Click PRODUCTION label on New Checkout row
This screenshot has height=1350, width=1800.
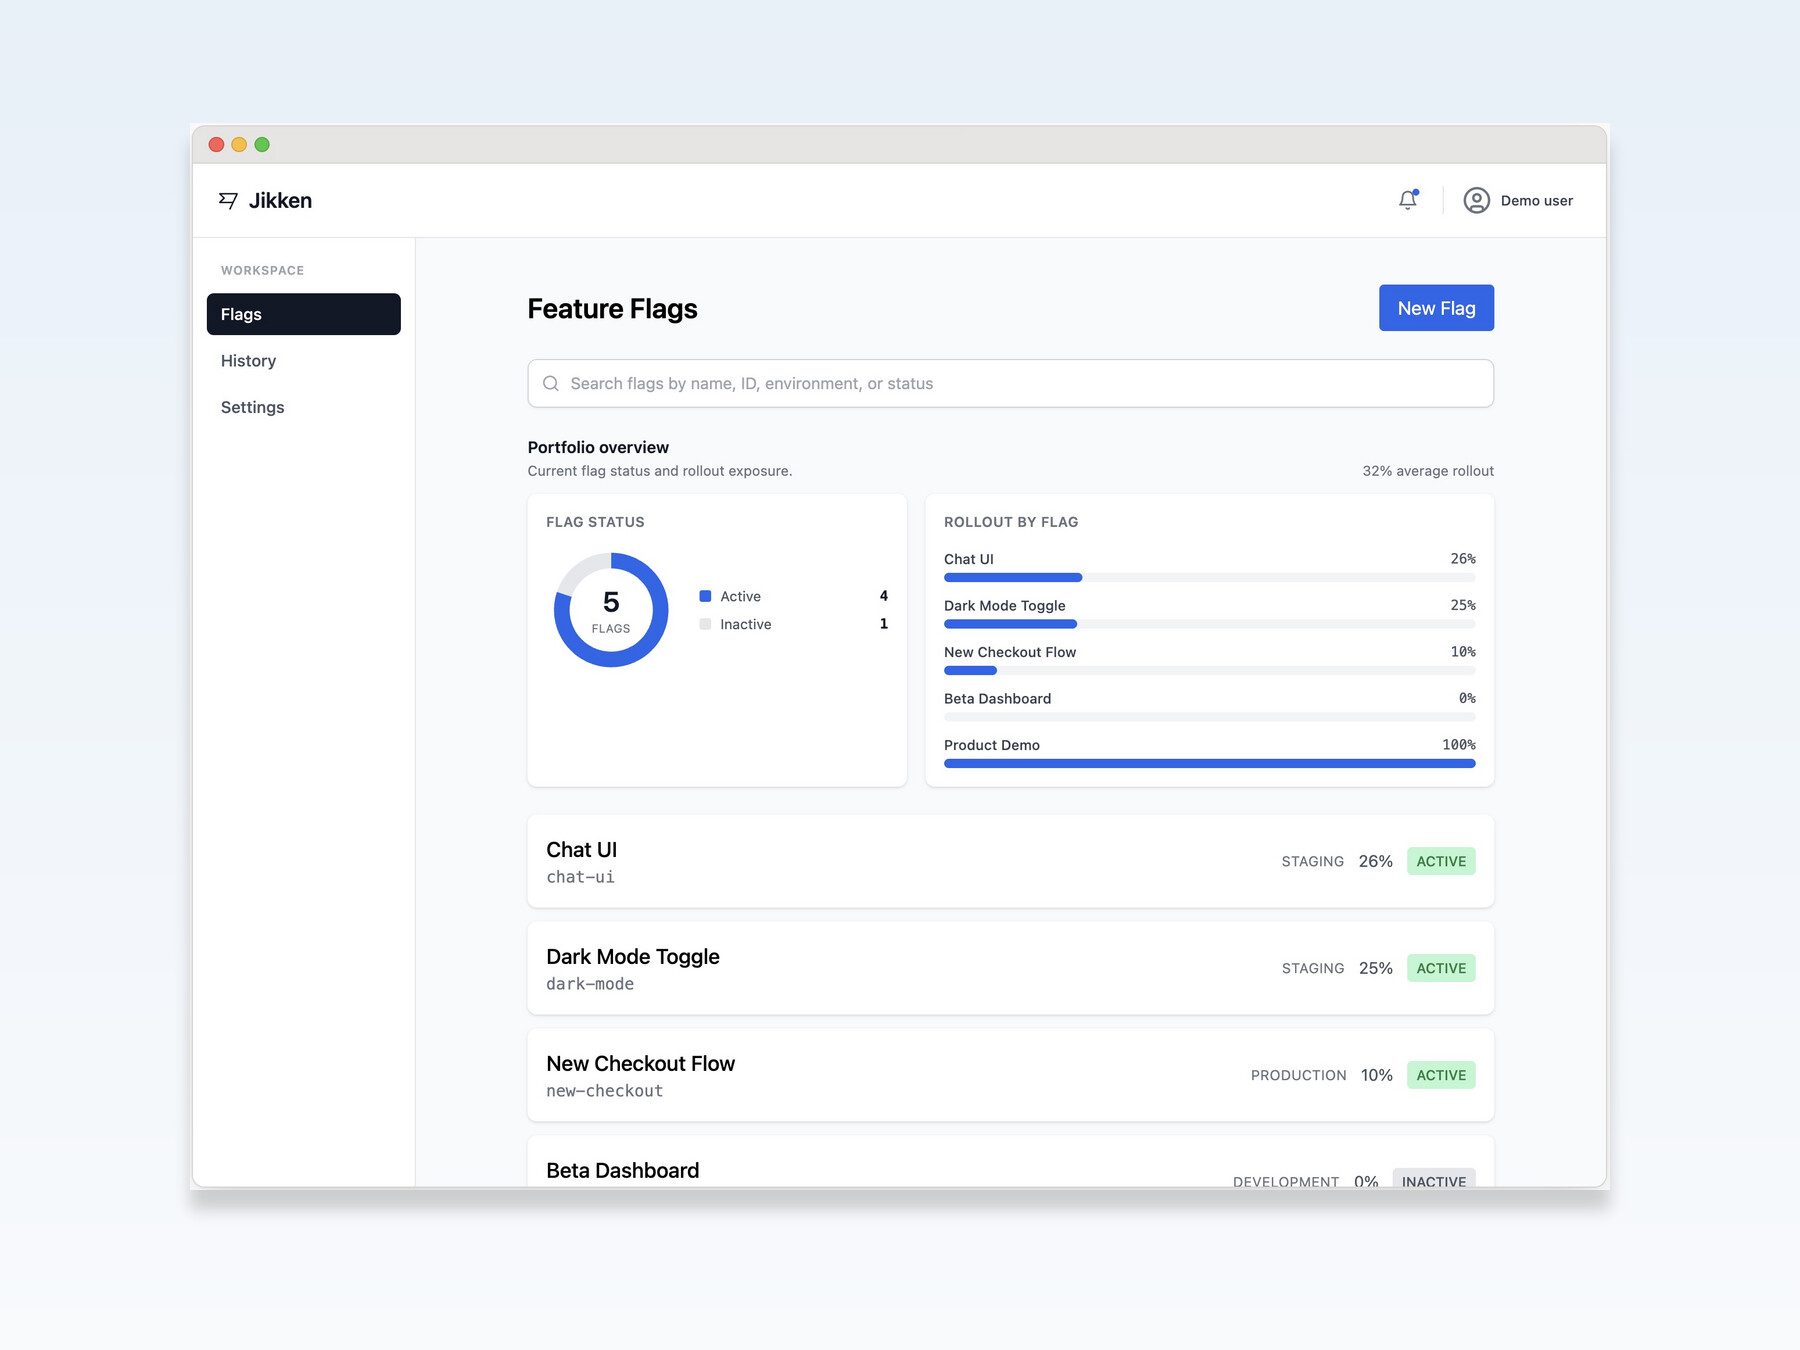click(1298, 1075)
